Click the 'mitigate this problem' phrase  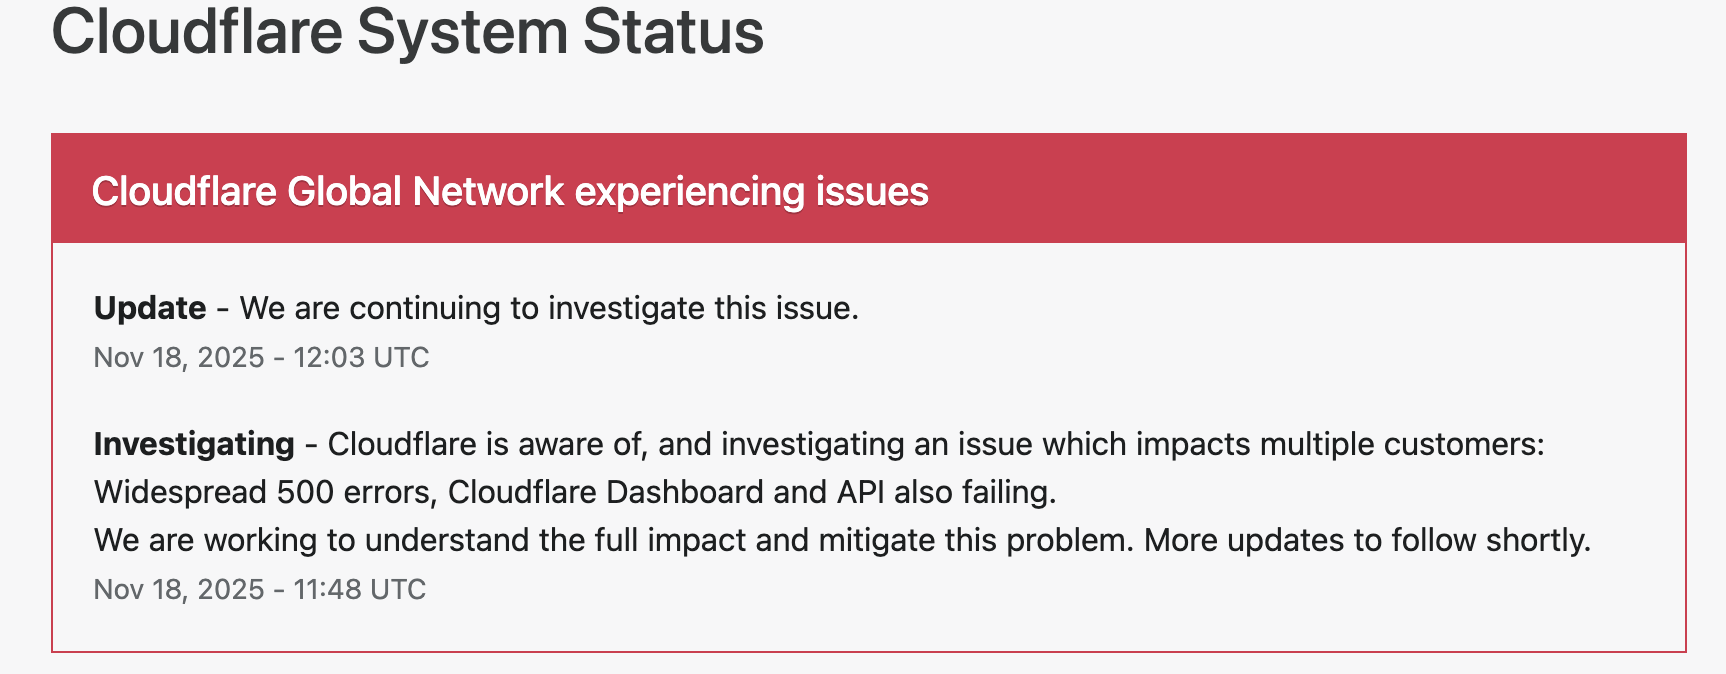(x=975, y=540)
